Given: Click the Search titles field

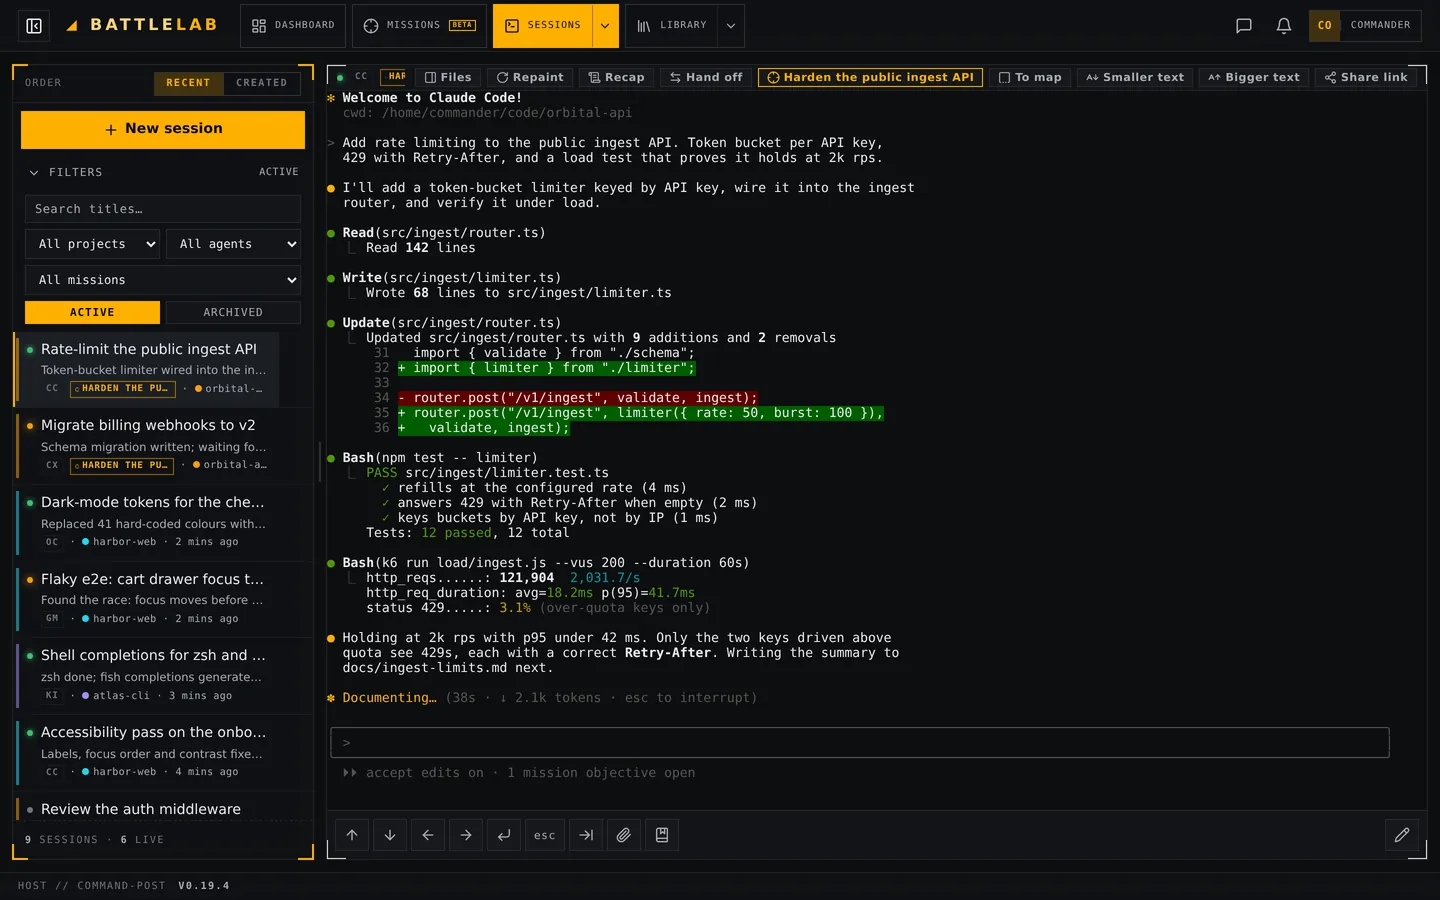Looking at the screenshot, I should (163, 209).
